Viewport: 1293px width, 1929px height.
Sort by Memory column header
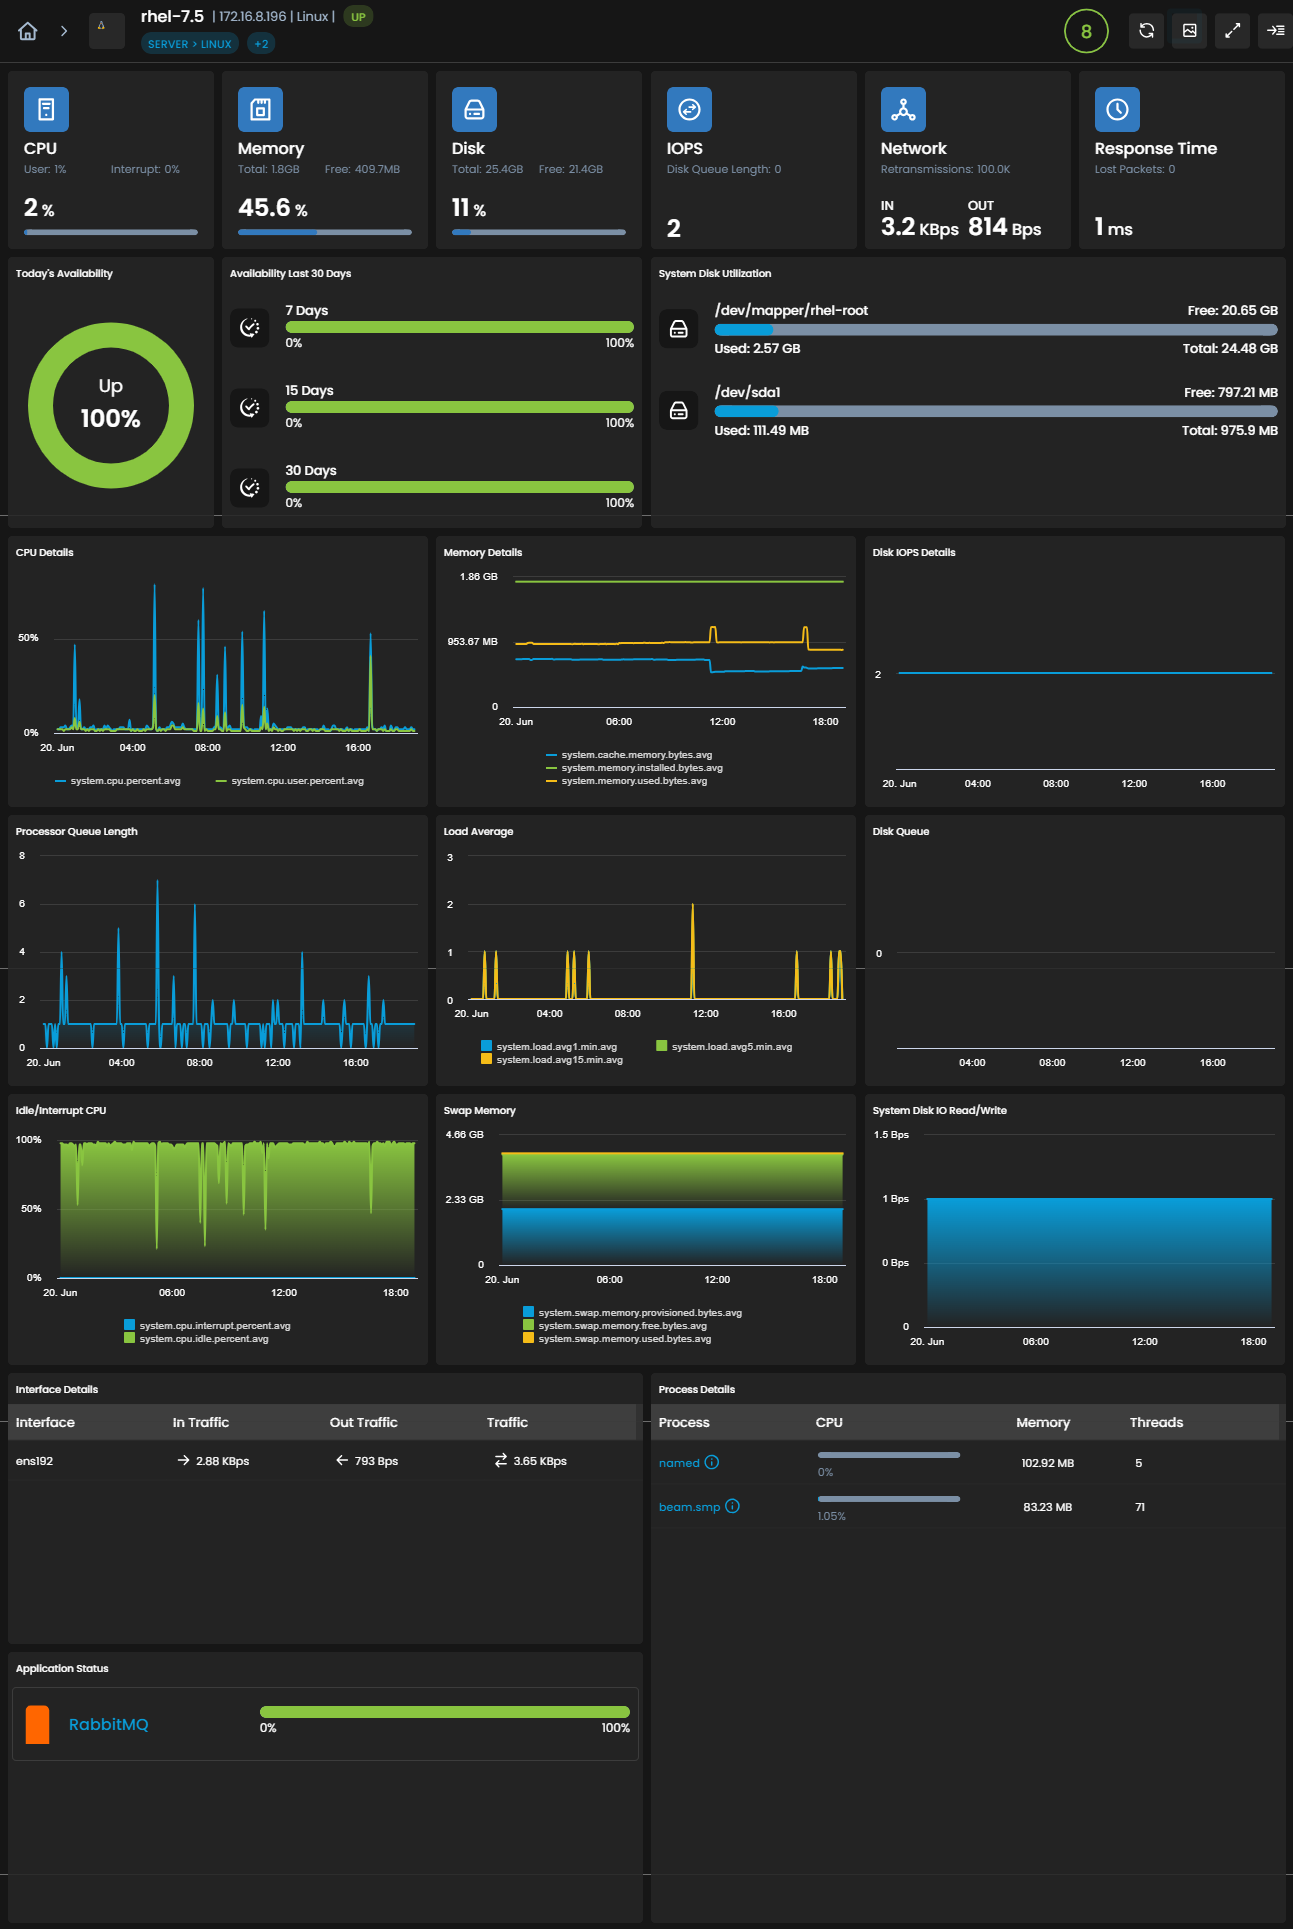[x=1043, y=1422]
